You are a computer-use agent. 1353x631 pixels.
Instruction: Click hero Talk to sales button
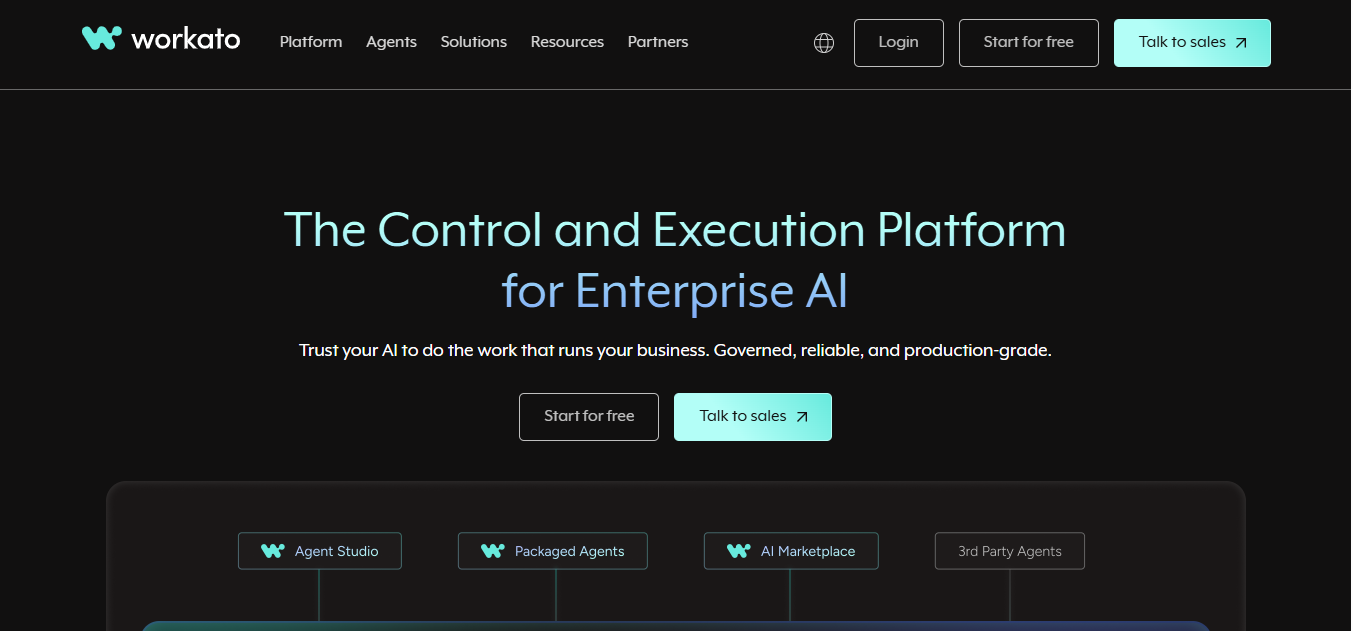click(x=753, y=417)
